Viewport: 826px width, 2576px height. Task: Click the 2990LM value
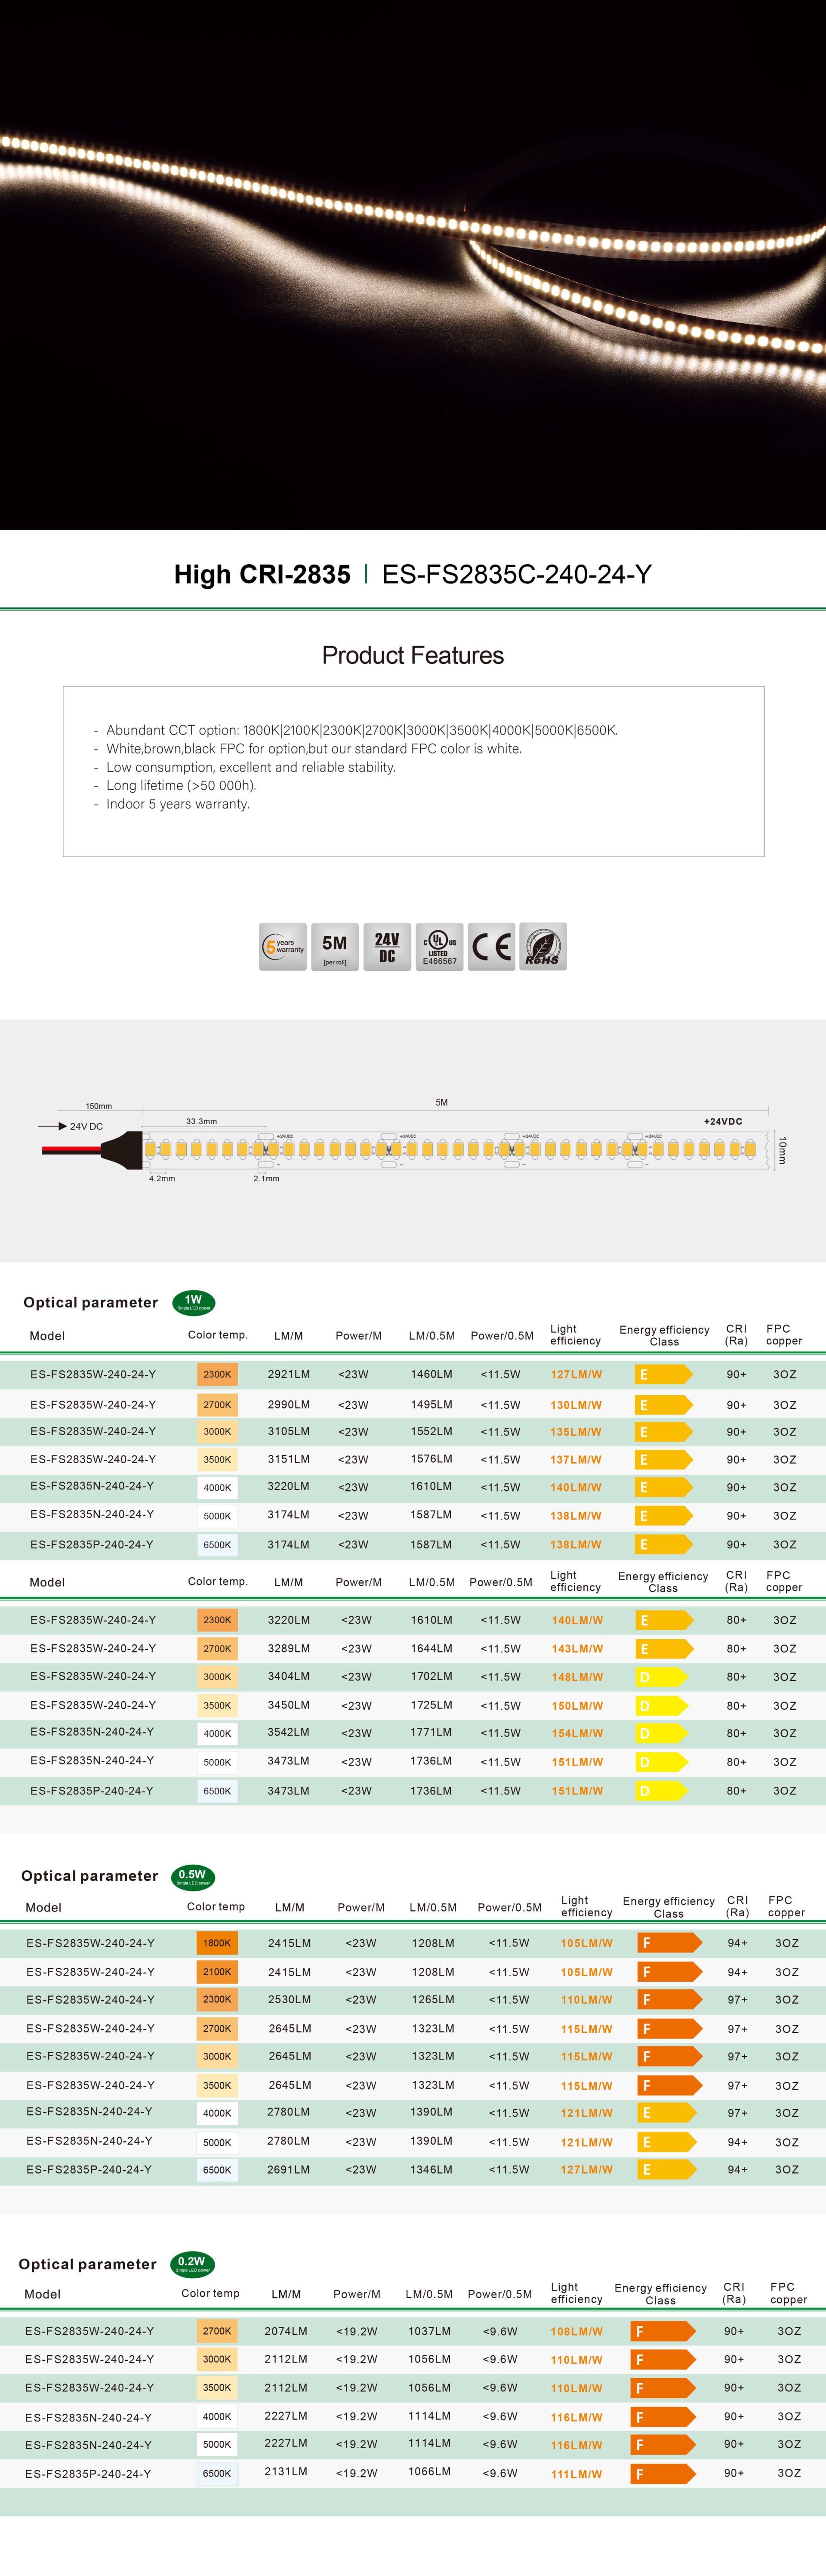tap(289, 1404)
